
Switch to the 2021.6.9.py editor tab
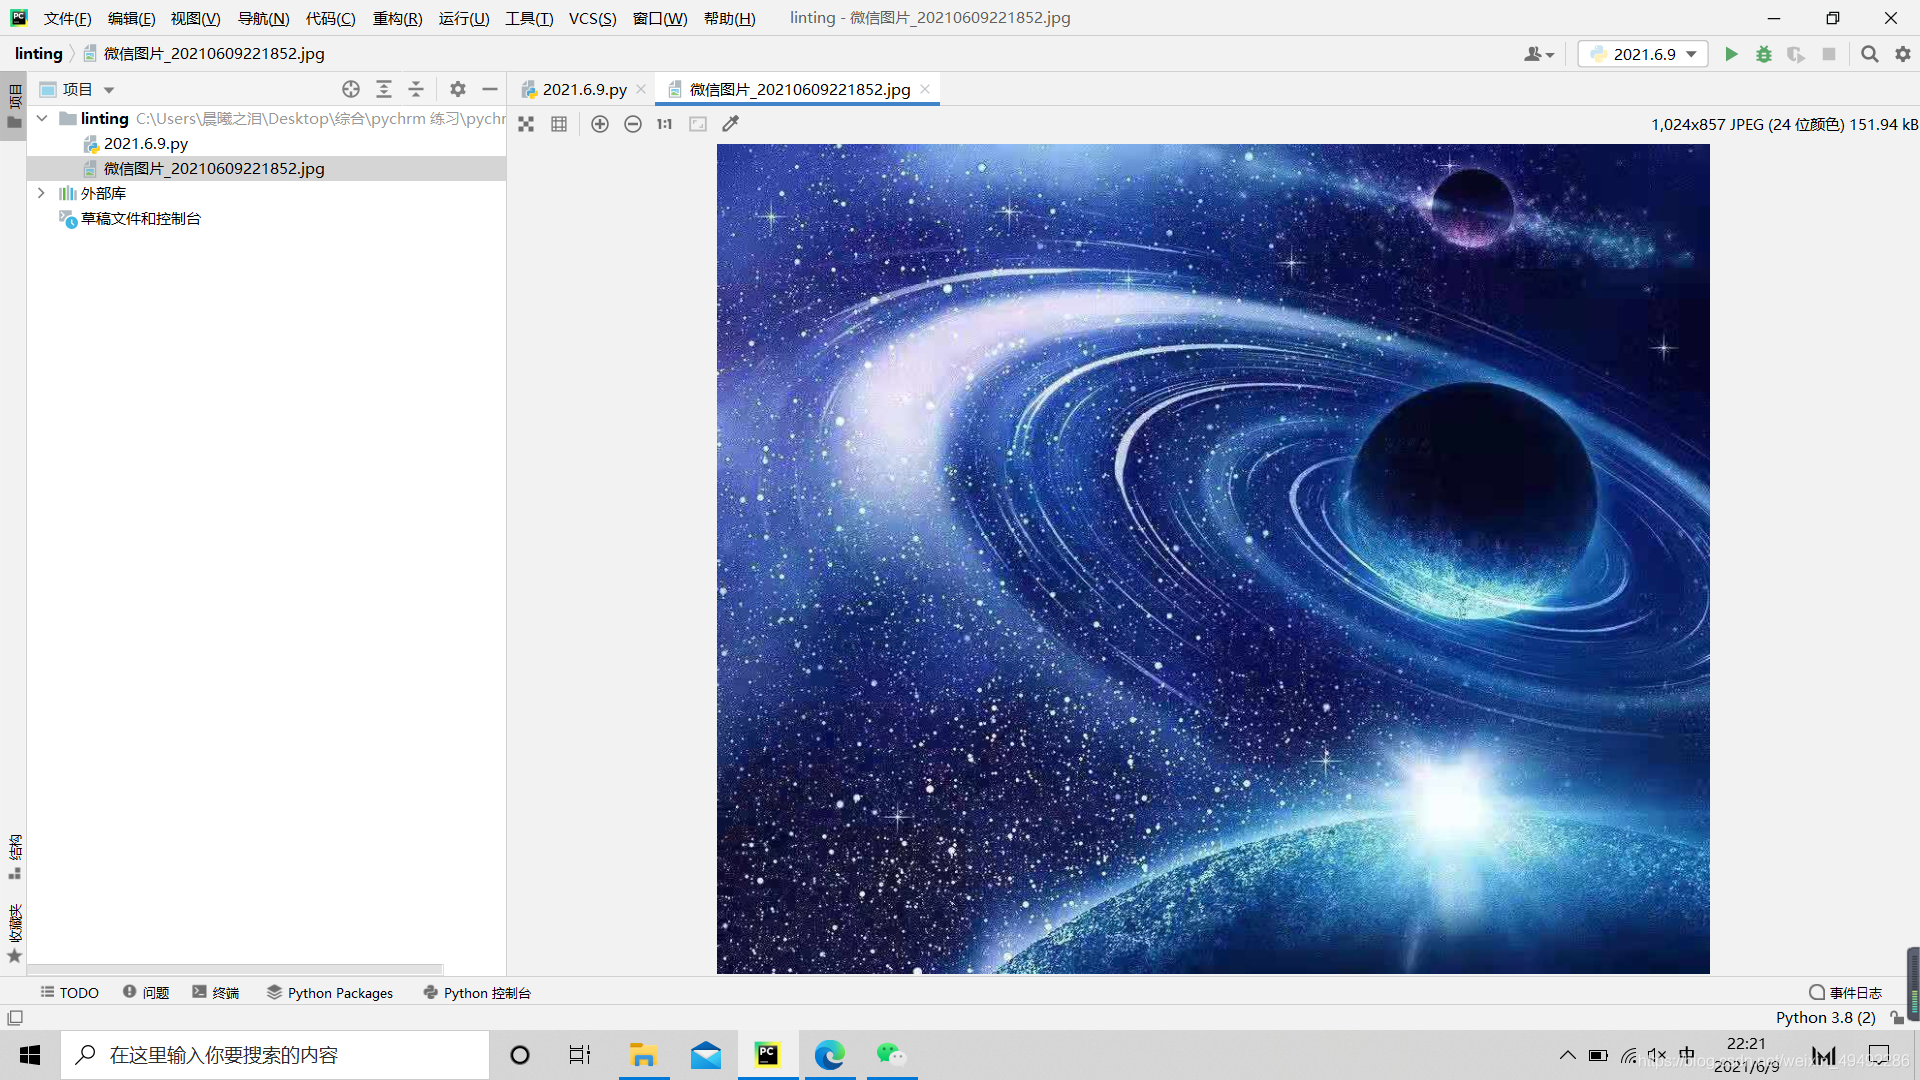click(x=584, y=89)
